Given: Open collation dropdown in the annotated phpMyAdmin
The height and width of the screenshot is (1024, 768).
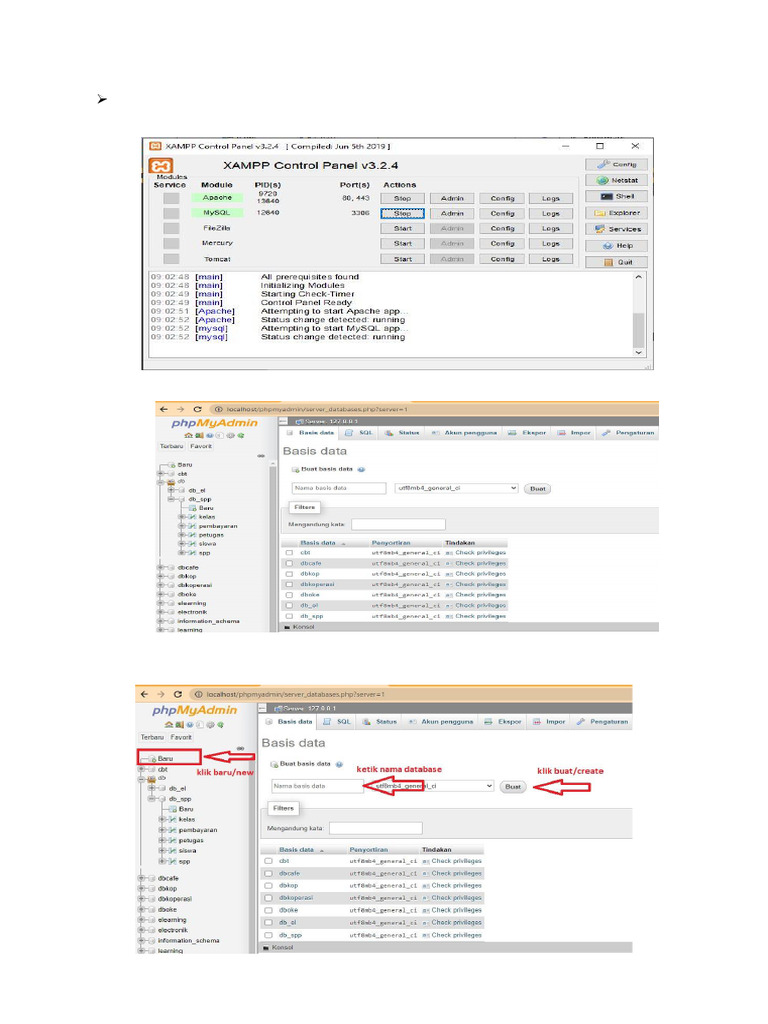Looking at the screenshot, I should (x=432, y=786).
